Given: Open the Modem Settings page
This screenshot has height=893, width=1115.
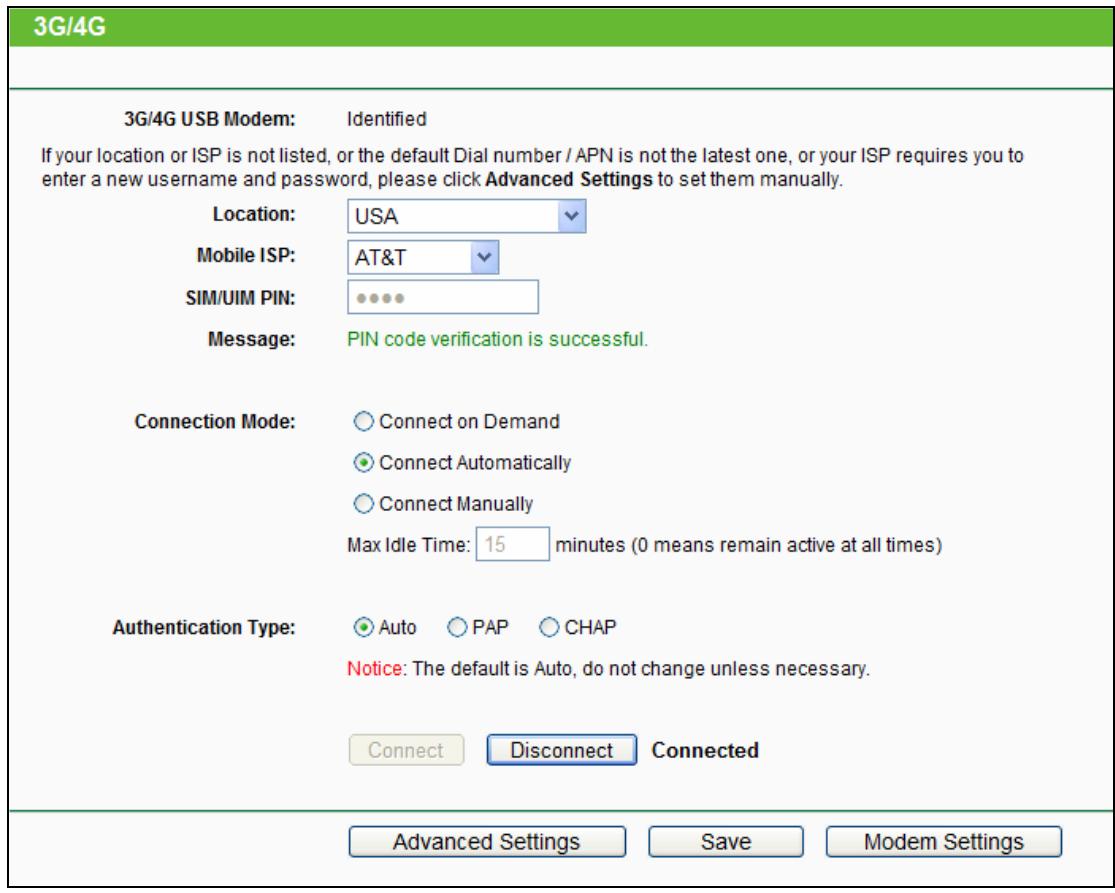Looking at the screenshot, I should 944,842.
